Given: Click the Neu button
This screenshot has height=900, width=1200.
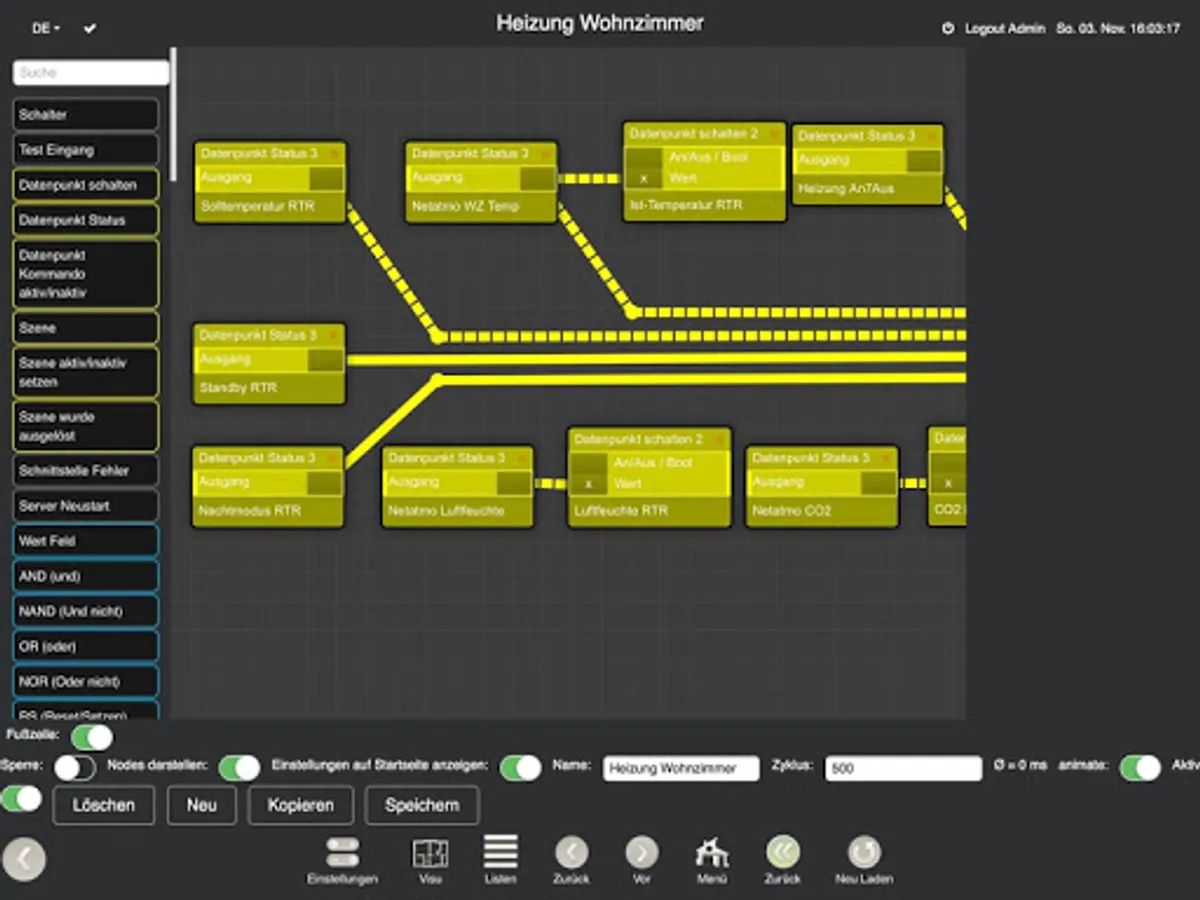Looking at the screenshot, I should (x=201, y=805).
